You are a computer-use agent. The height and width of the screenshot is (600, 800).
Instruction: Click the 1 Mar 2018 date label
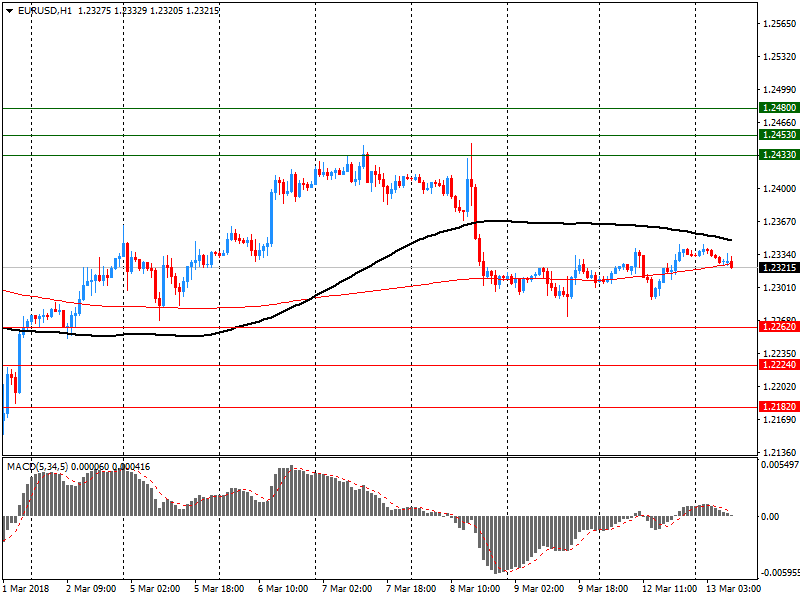click(28, 590)
